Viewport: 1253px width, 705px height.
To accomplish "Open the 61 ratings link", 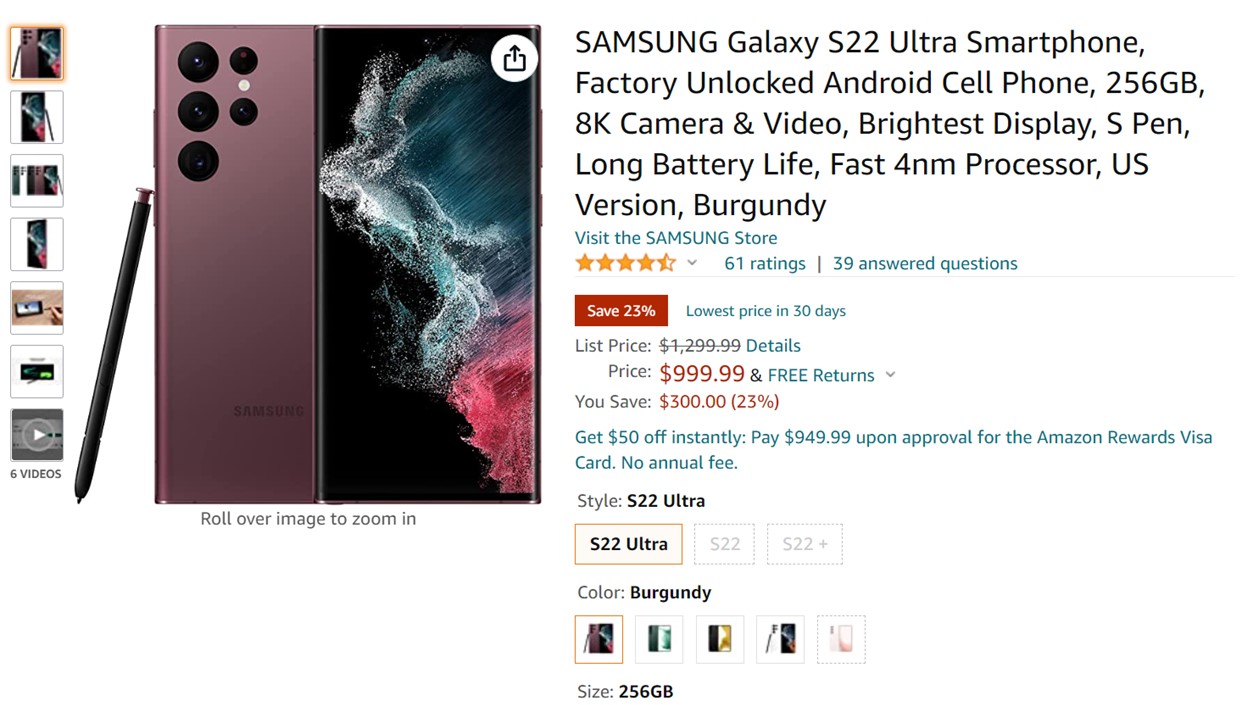I will pyautogui.click(x=764, y=263).
